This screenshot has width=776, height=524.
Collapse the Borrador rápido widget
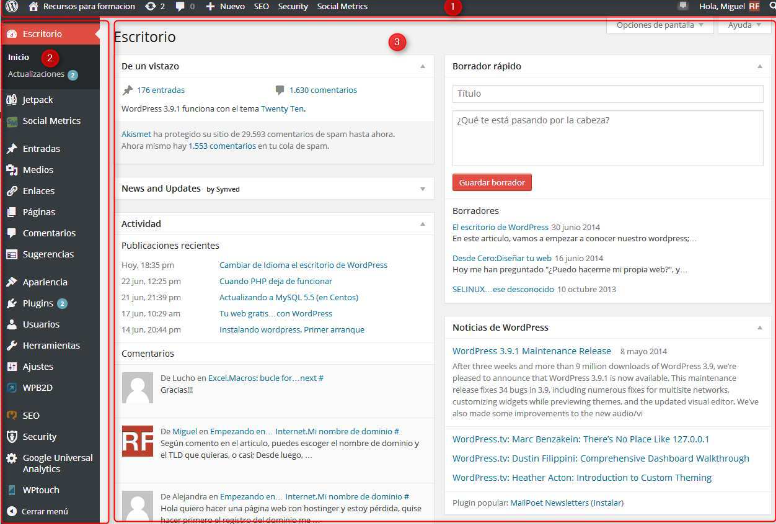tap(760, 66)
